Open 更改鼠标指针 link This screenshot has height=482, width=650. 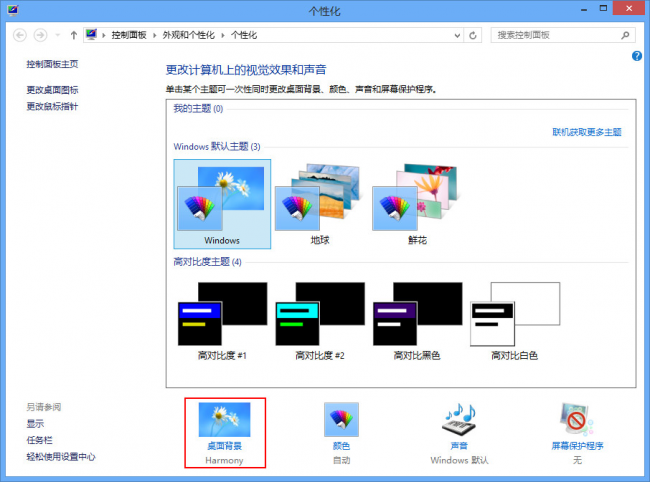click(52, 106)
